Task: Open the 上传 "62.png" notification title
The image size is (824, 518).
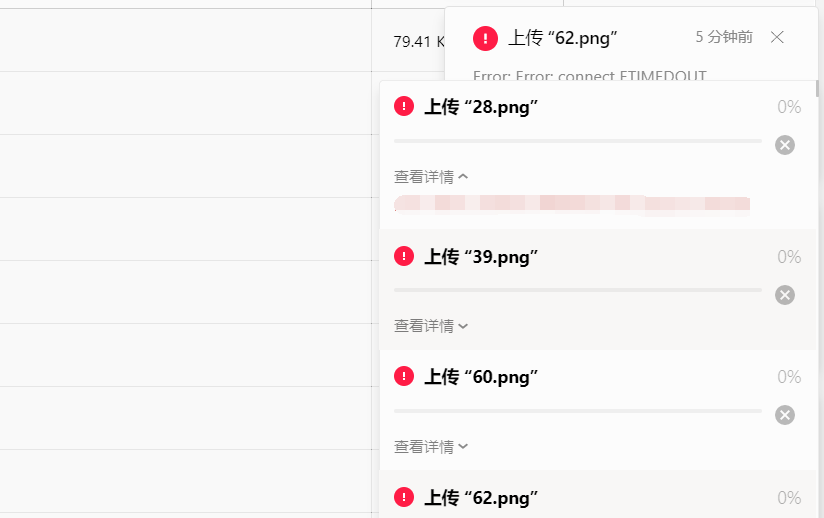Action: pos(562,38)
